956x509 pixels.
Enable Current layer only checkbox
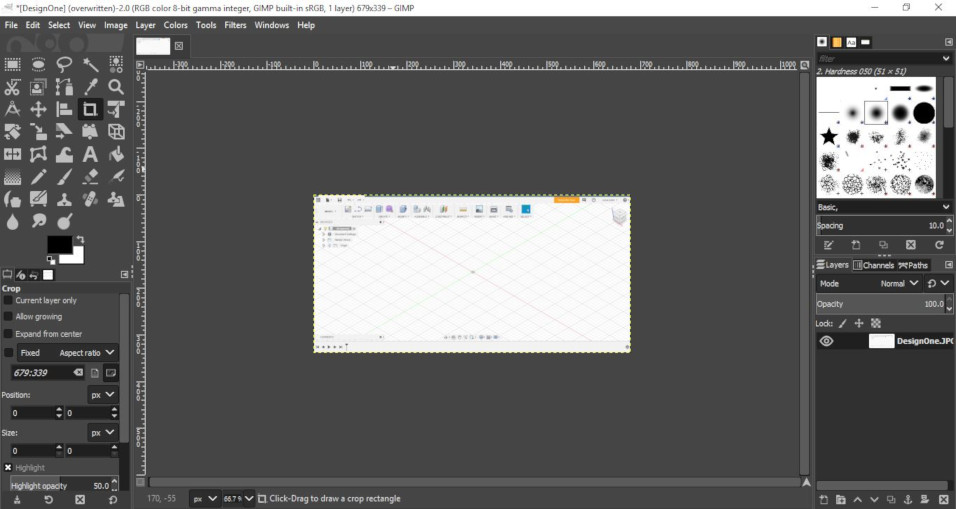click(8, 301)
